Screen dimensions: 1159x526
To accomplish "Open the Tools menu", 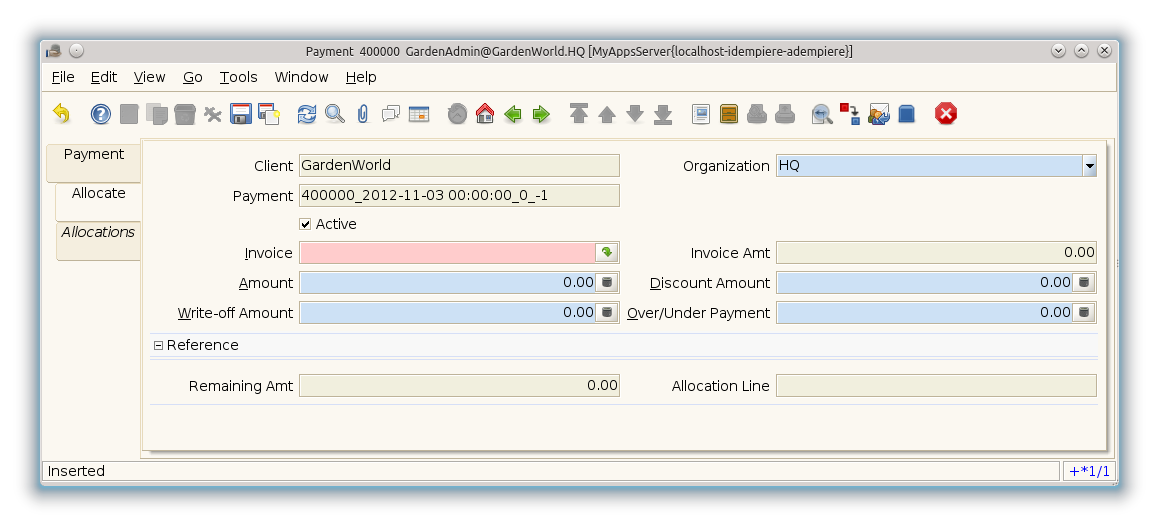I will tap(238, 77).
